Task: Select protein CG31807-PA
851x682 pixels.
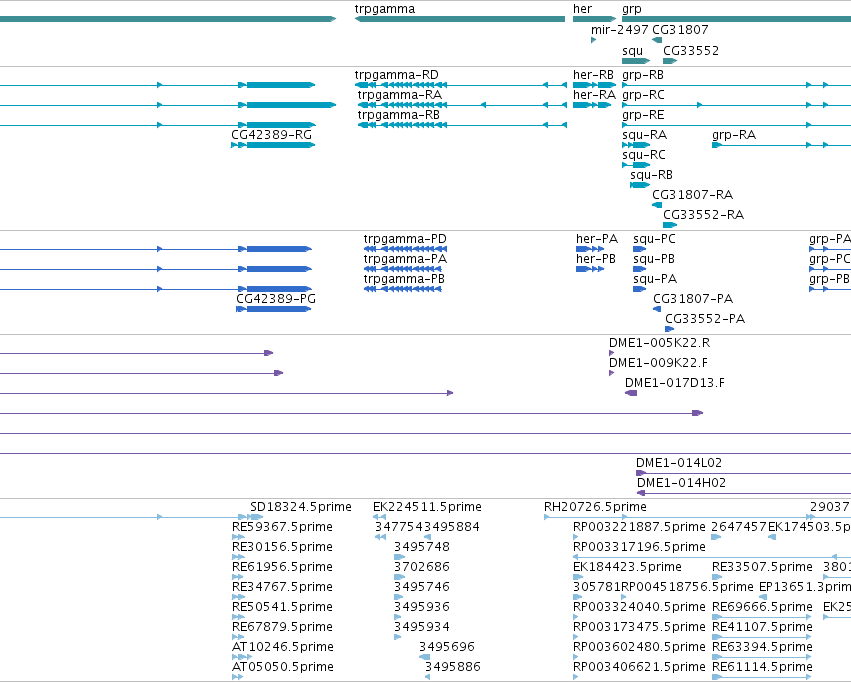Action: click(x=693, y=299)
